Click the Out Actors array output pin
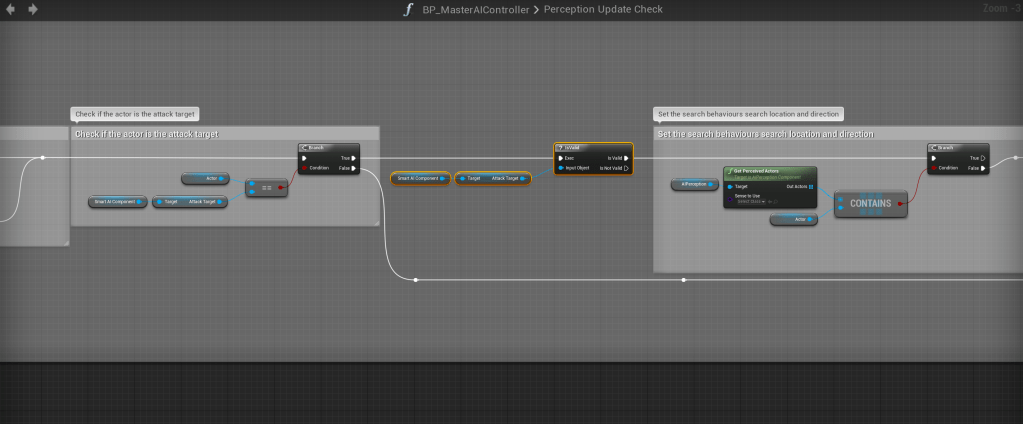 [x=811, y=186]
